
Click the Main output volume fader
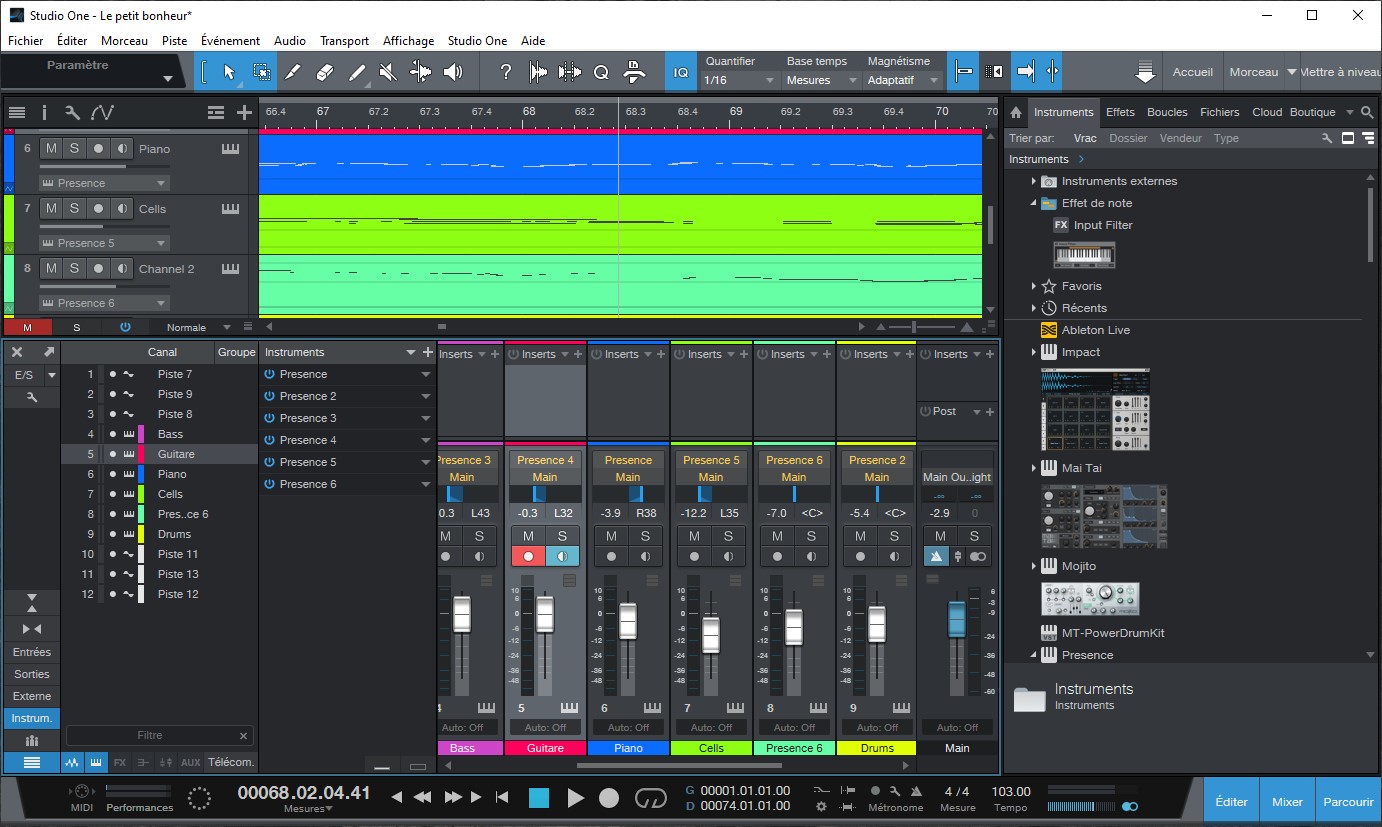[x=956, y=619]
